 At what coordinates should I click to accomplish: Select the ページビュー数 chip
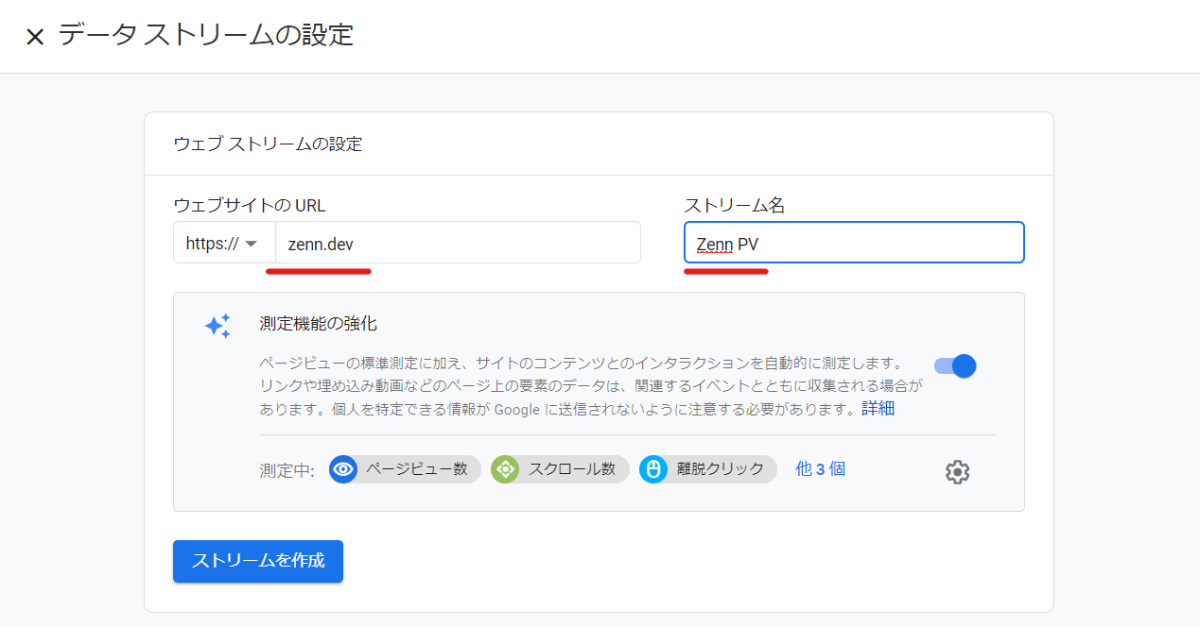pos(405,469)
